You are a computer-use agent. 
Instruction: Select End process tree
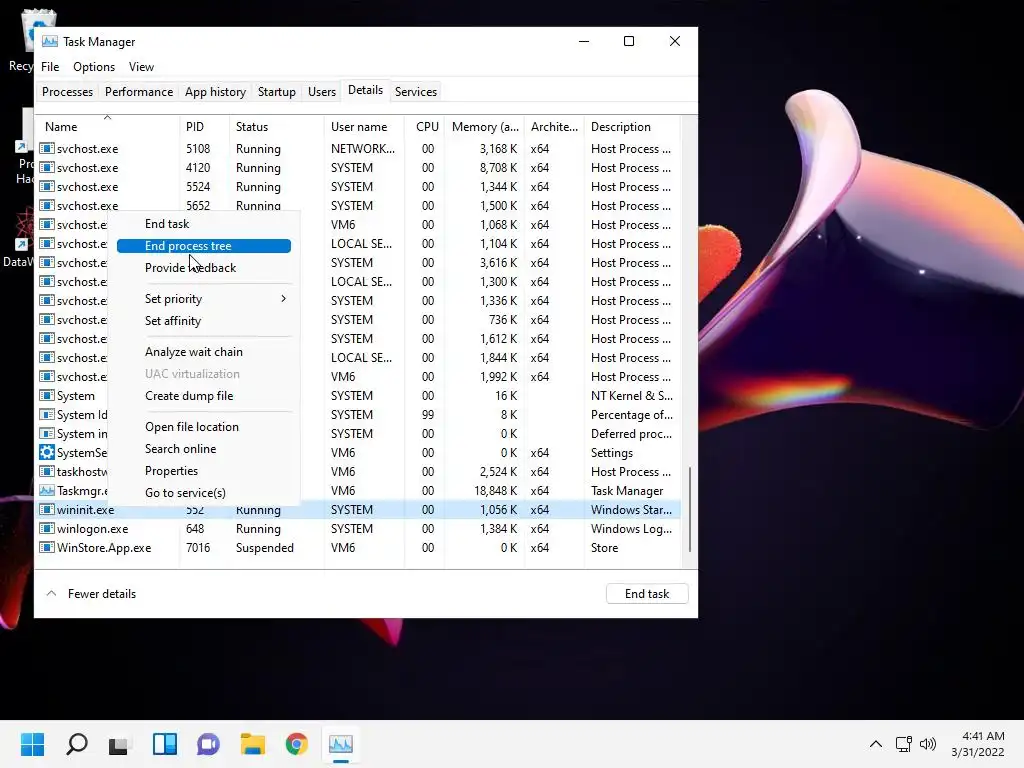(x=204, y=246)
